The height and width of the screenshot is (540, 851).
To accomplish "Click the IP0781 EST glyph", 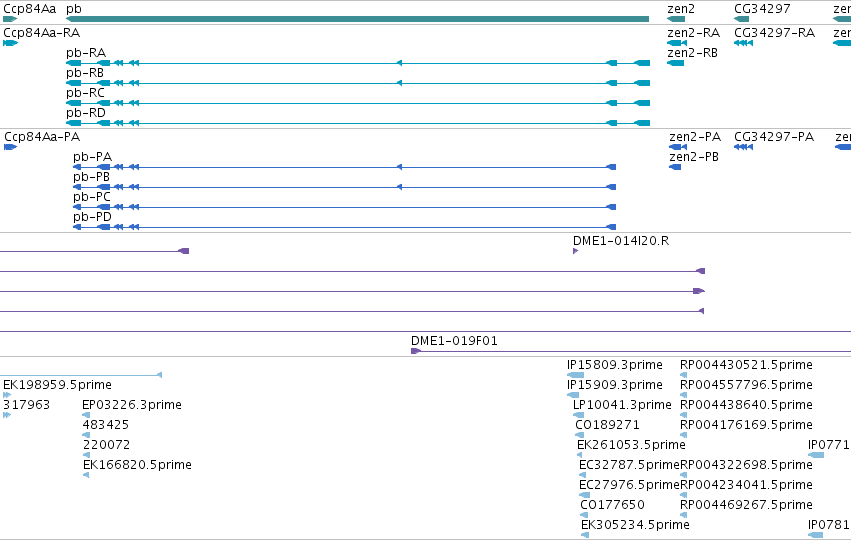I will tap(815, 535).
